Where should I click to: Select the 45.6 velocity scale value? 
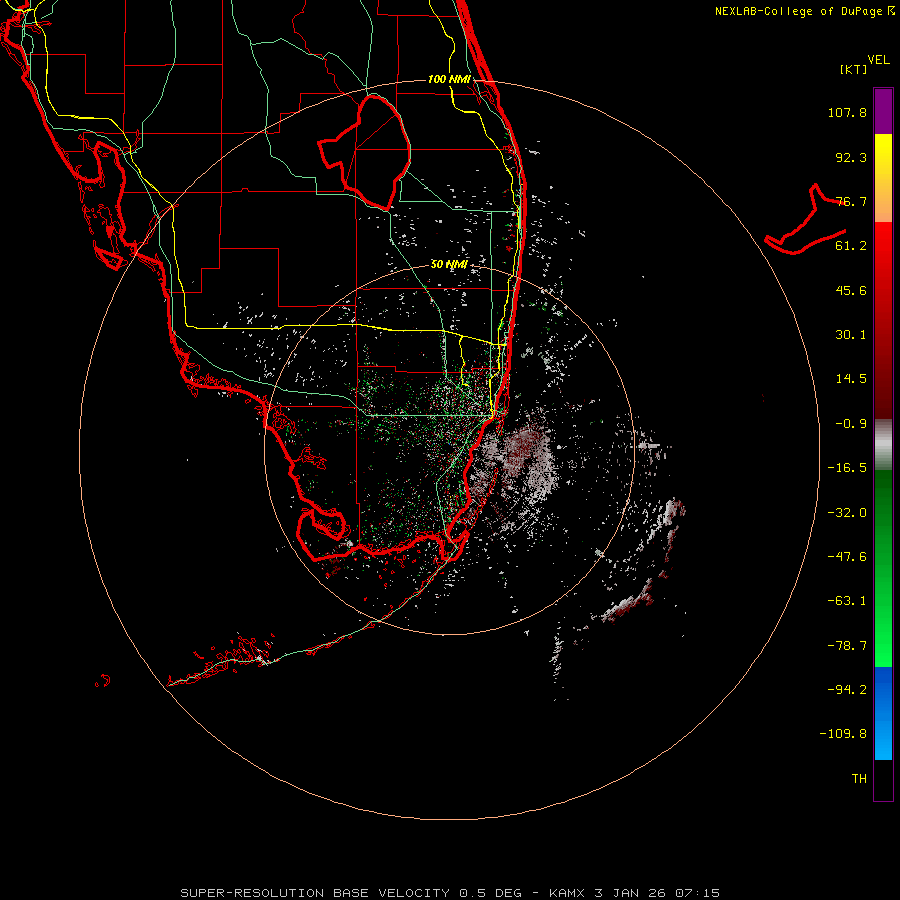(851, 290)
